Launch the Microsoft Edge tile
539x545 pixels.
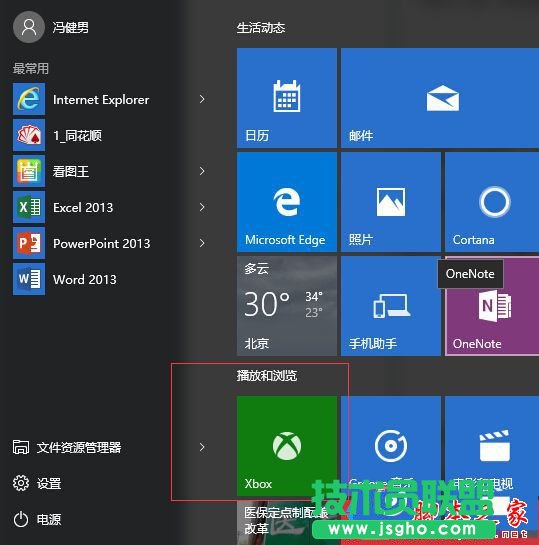click(x=287, y=202)
